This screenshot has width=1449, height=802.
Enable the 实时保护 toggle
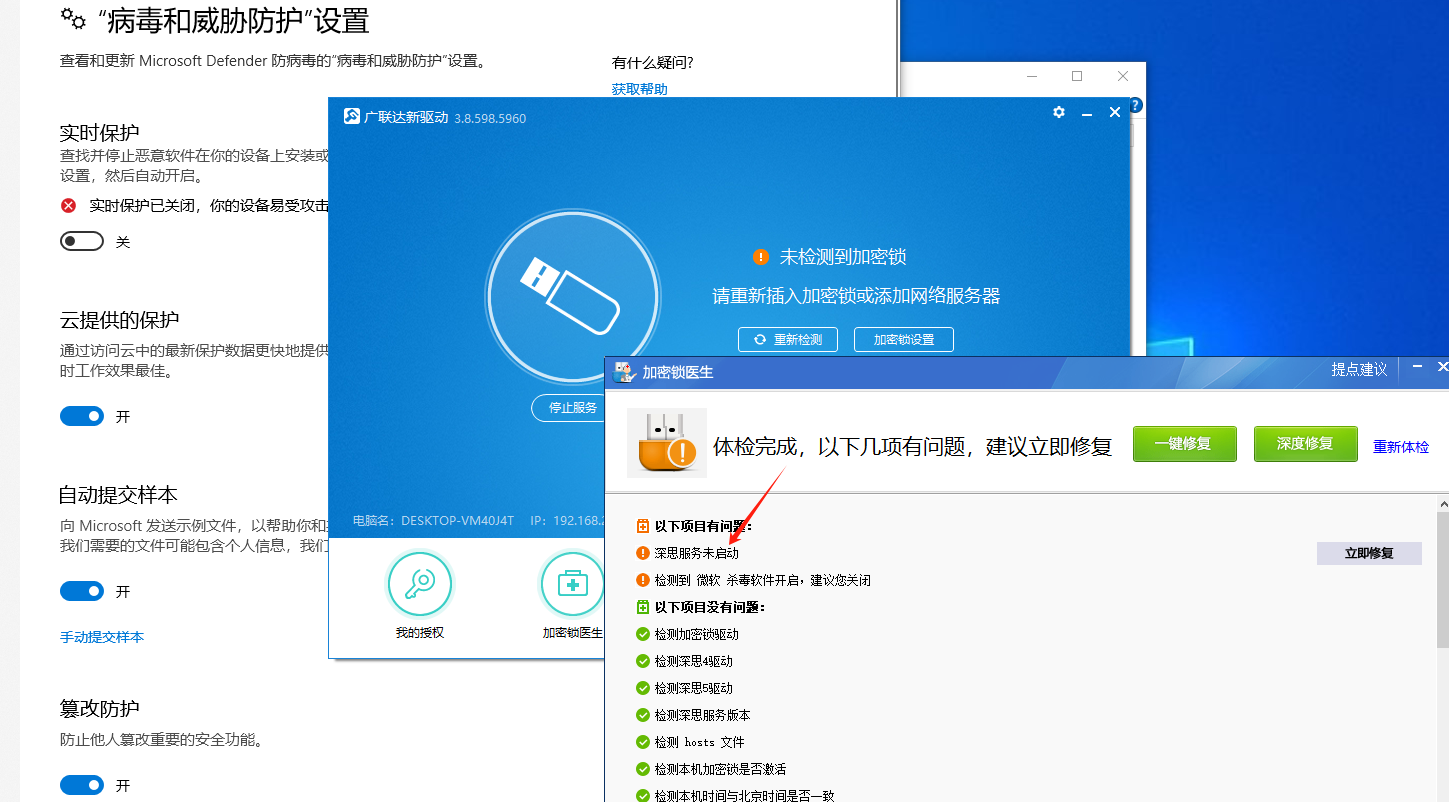(82, 240)
